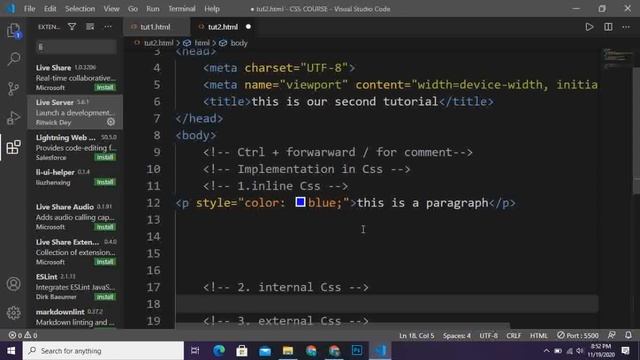The image size is (640, 360).
Task: Click the Windows search box
Action: coord(103,351)
